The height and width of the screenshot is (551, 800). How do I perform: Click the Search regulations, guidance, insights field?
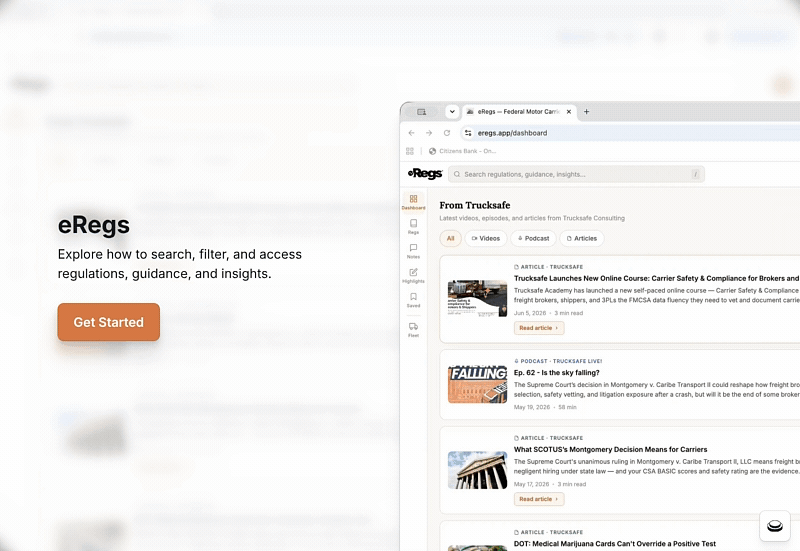point(577,174)
